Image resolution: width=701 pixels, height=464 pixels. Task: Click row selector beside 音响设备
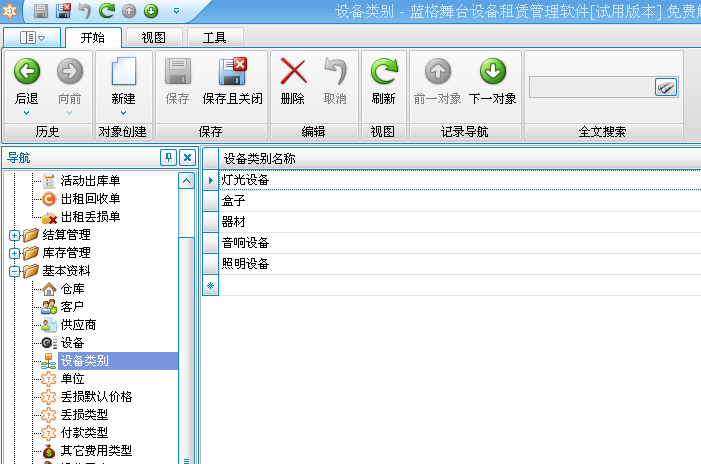coord(211,243)
